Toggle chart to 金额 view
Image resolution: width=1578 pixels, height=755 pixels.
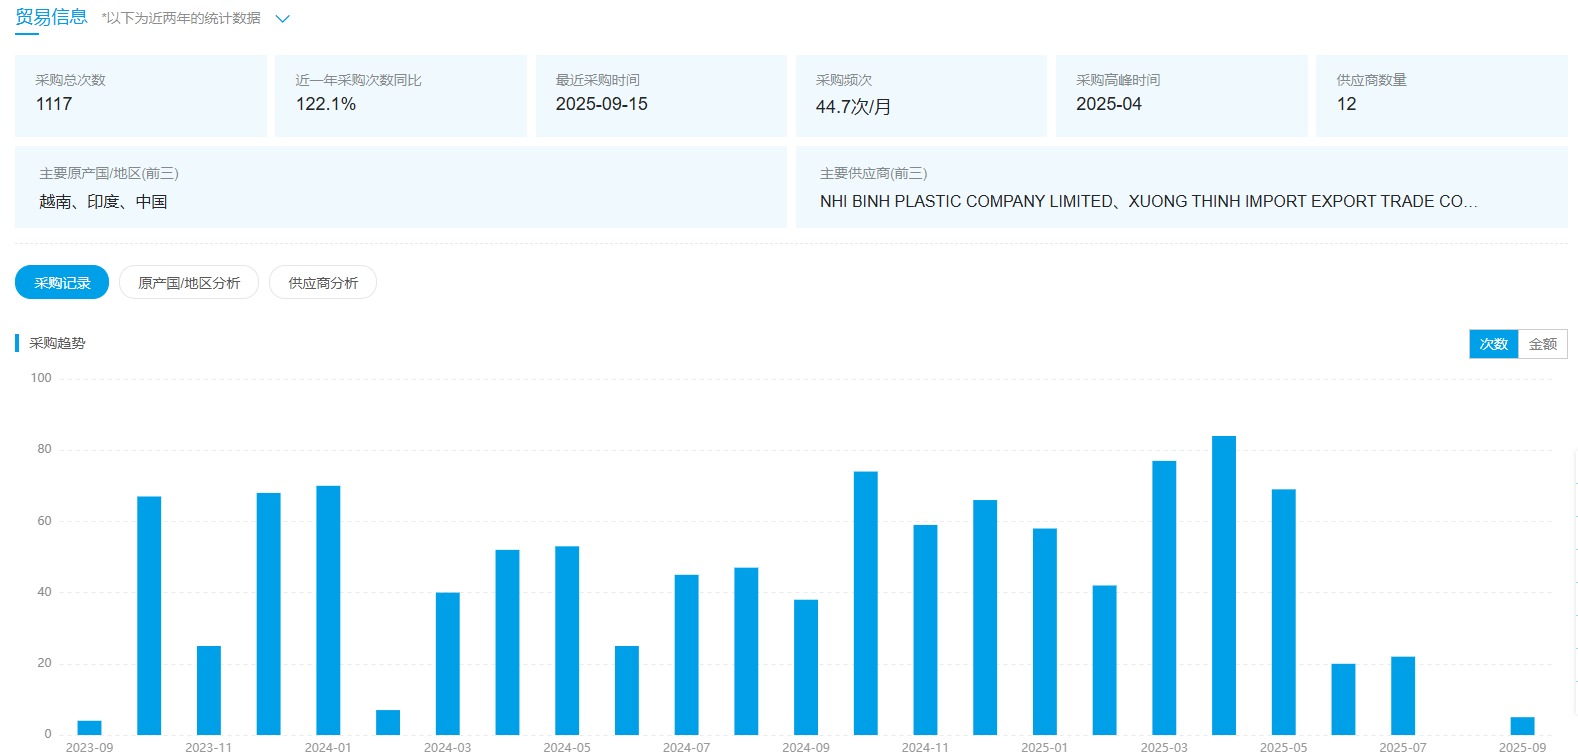point(1542,344)
